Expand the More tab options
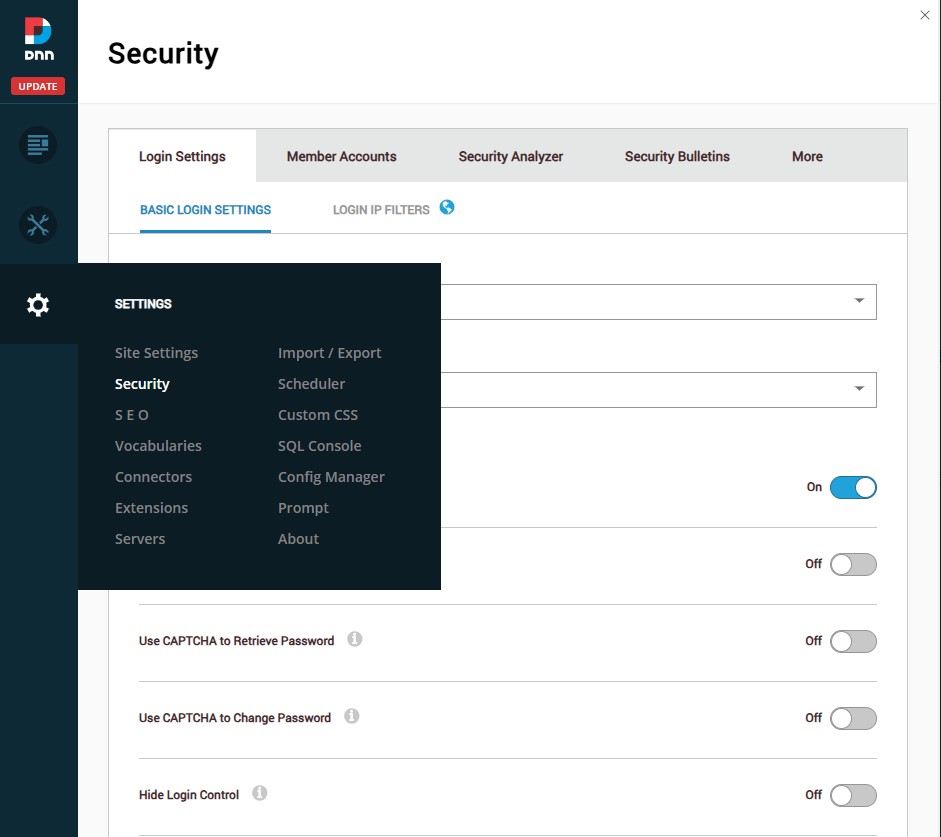 tap(806, 156)
